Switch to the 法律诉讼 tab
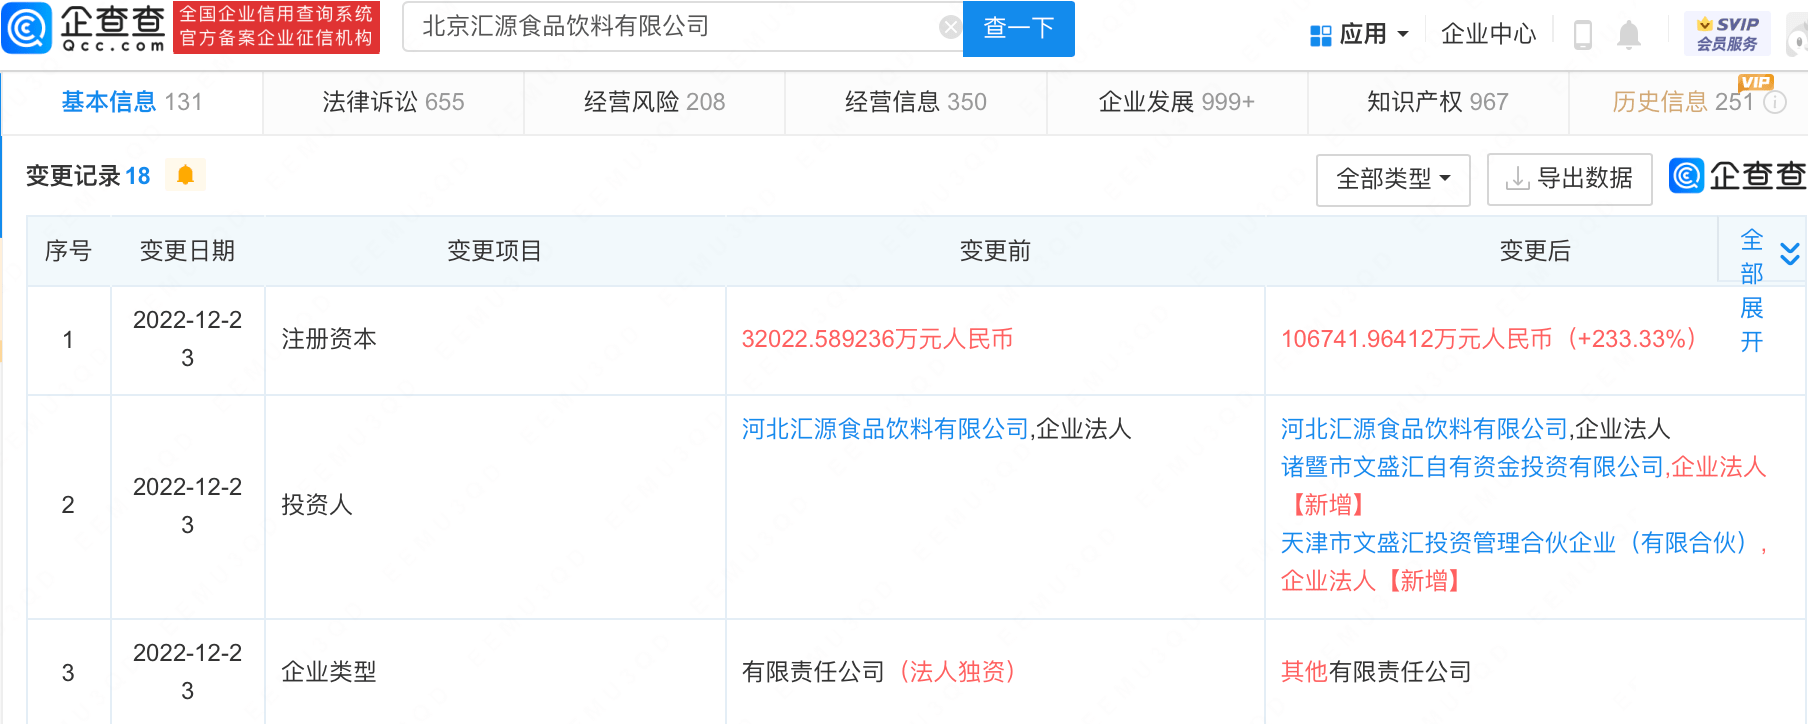Screen dimensions: 1808x724 [393, 102]
